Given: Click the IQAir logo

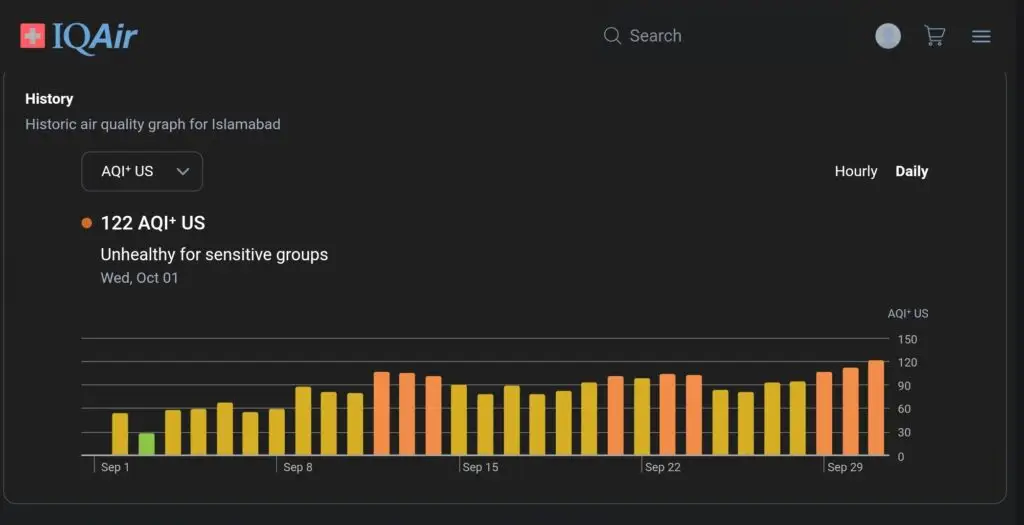Looking at the screenshot, I should click(x=79, y=37).
